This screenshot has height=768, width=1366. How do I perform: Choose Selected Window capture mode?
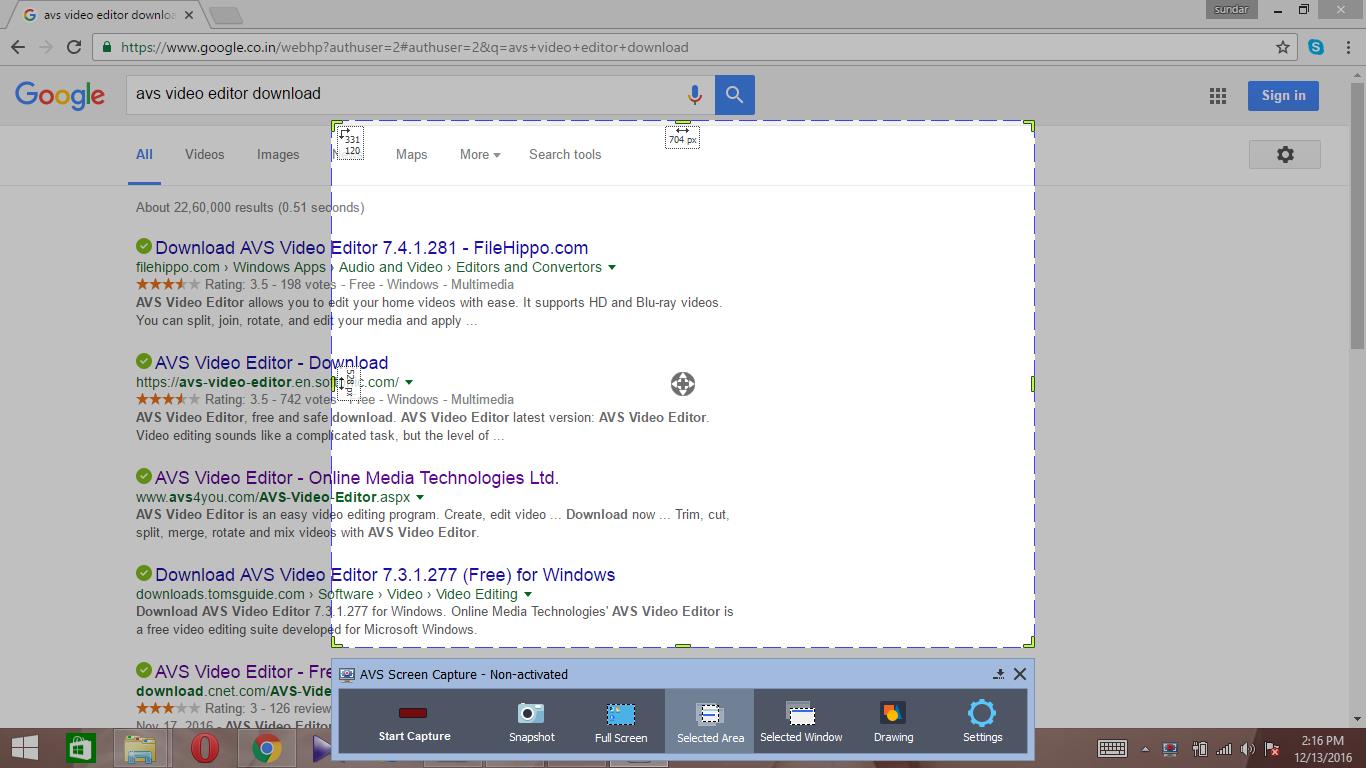point(801,722)
